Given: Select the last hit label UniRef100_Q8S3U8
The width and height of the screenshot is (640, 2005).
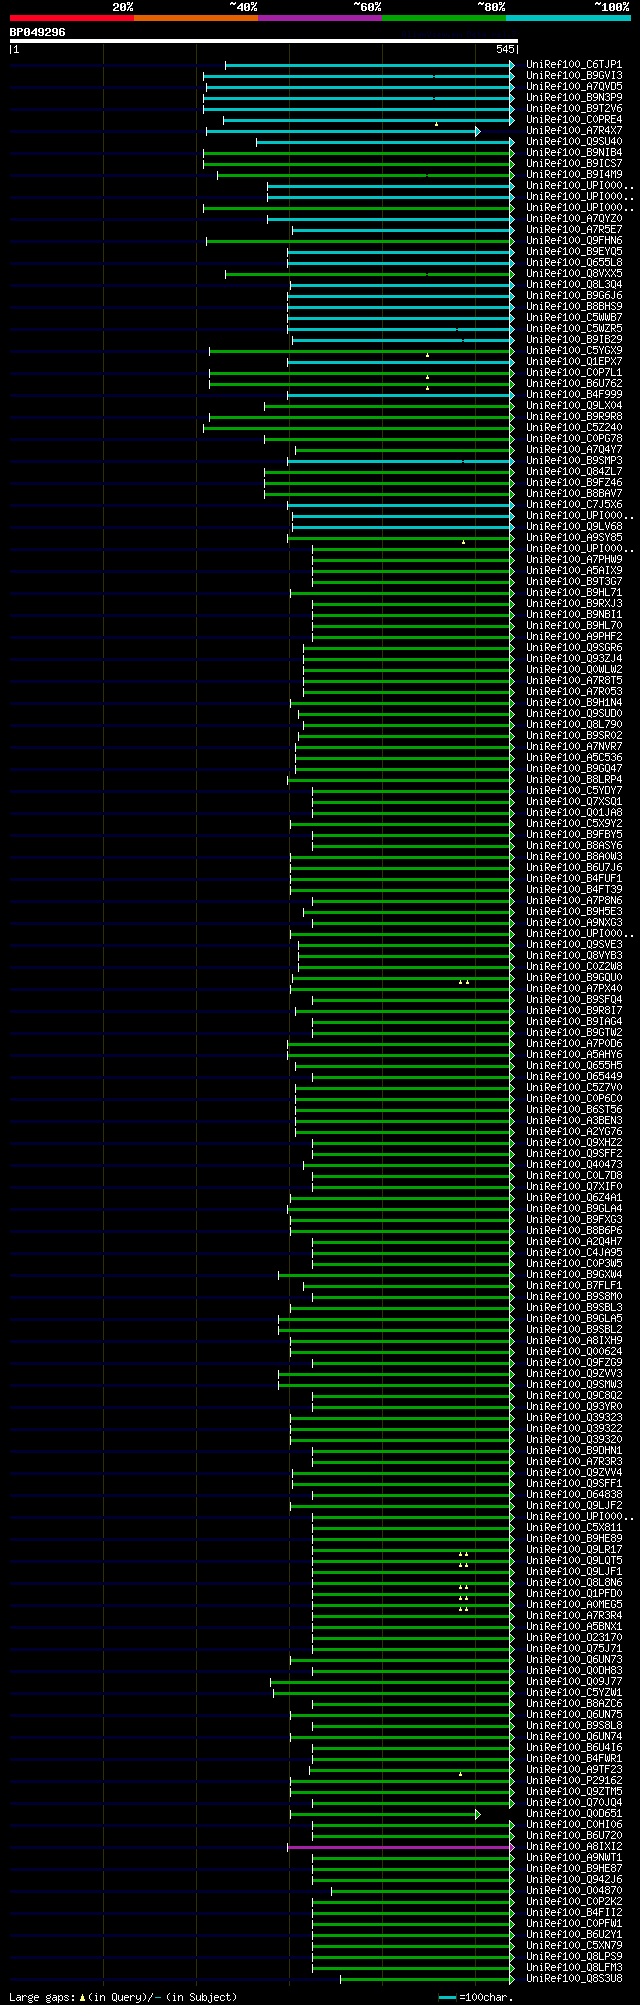Looking at the screenshot, I should coord(574,1979).
